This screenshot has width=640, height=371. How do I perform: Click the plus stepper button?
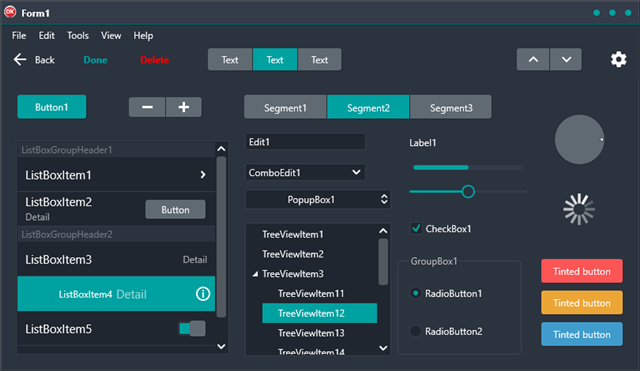184,107
